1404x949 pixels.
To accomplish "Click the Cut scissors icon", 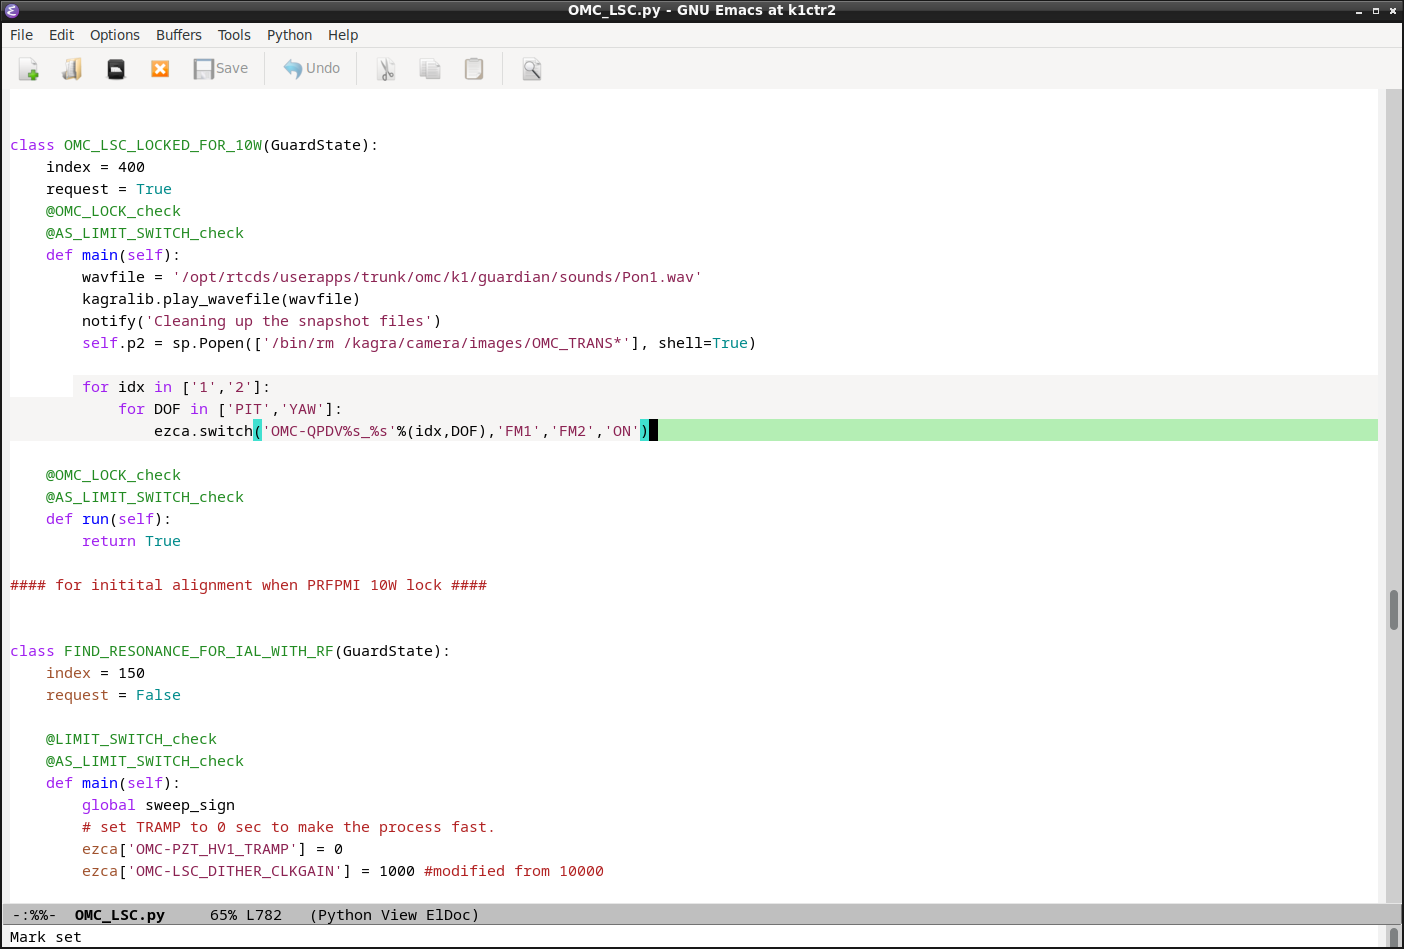I will click(386, 69).
